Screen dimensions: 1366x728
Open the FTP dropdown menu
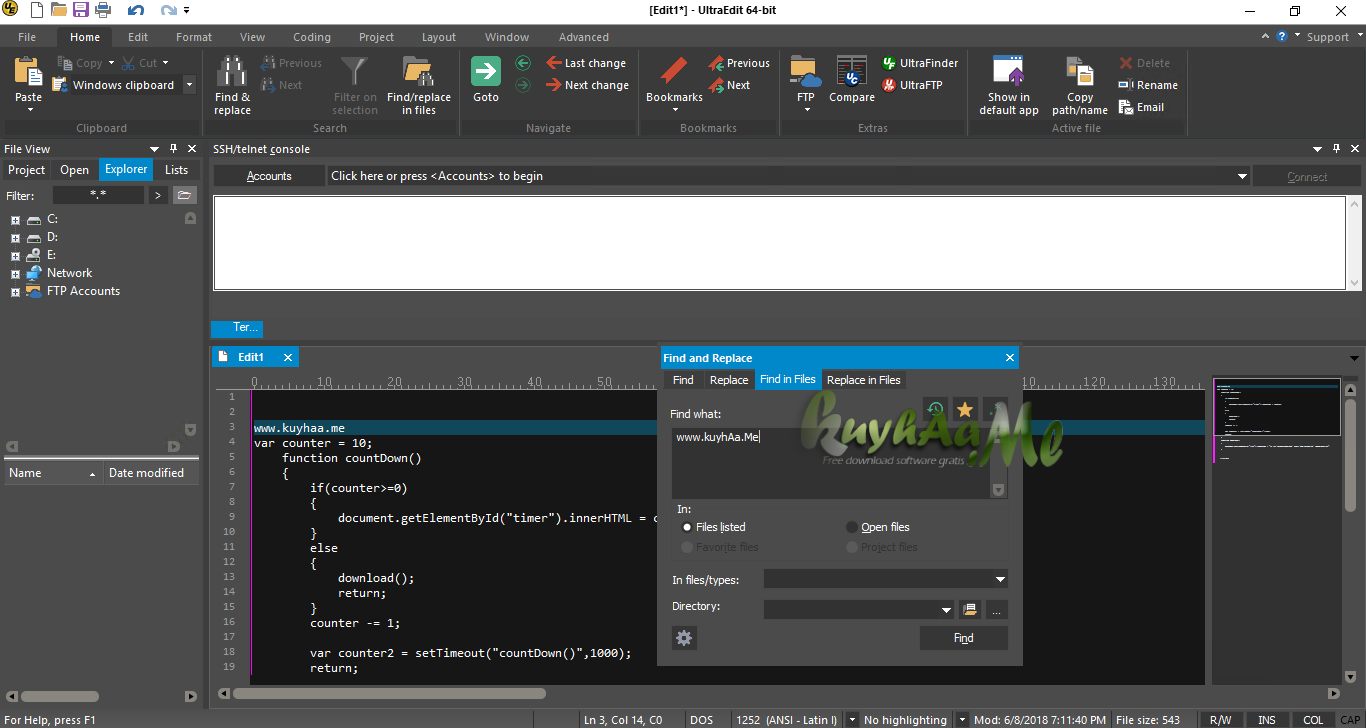[806, 109]
